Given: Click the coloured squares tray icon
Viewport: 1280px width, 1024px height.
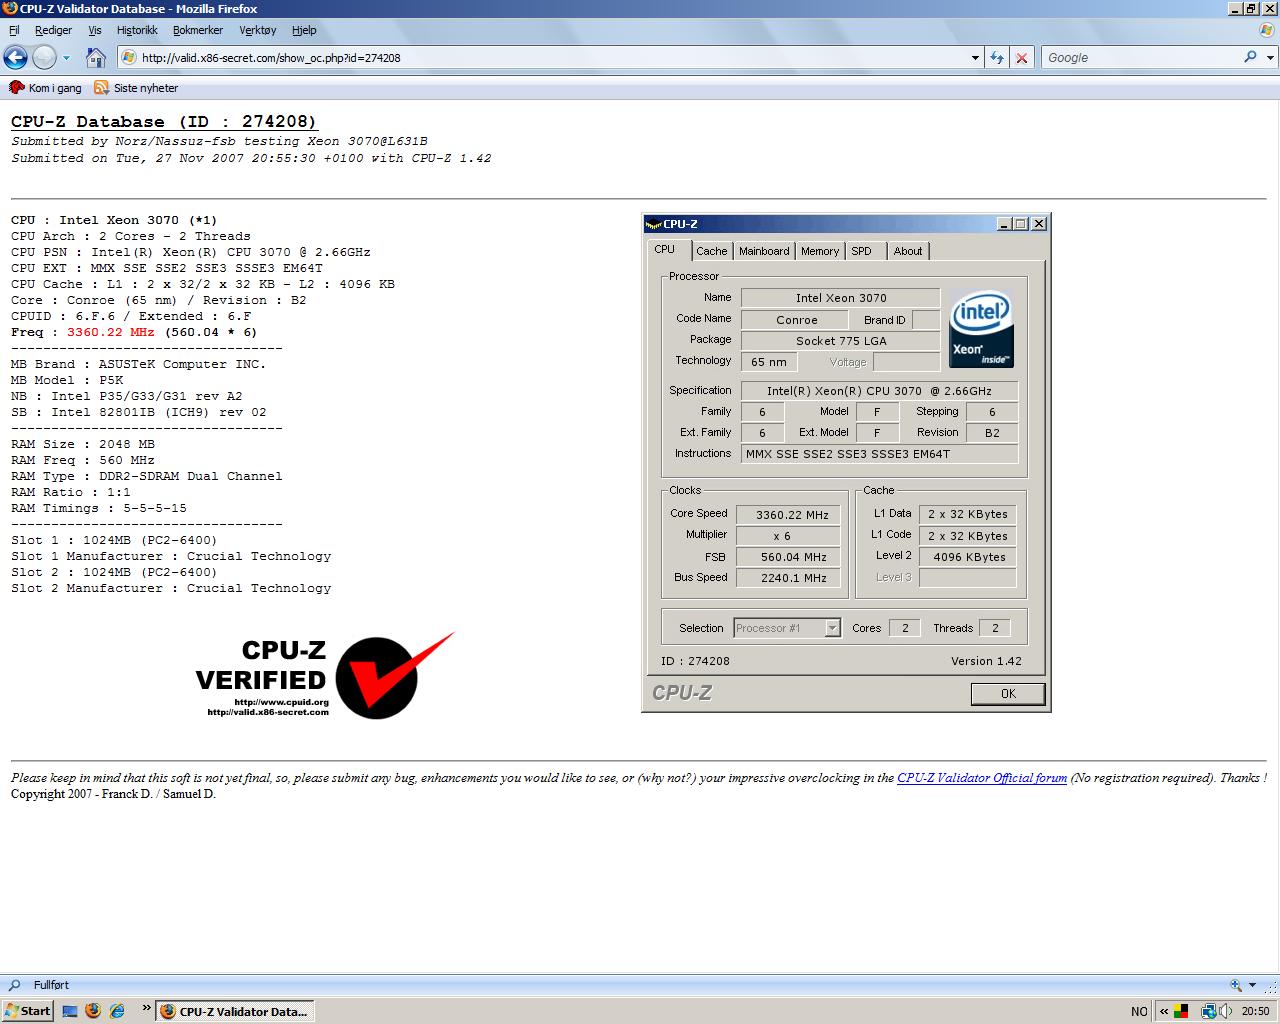Looking at the screenshot, I should (x=1181, y=1011).
